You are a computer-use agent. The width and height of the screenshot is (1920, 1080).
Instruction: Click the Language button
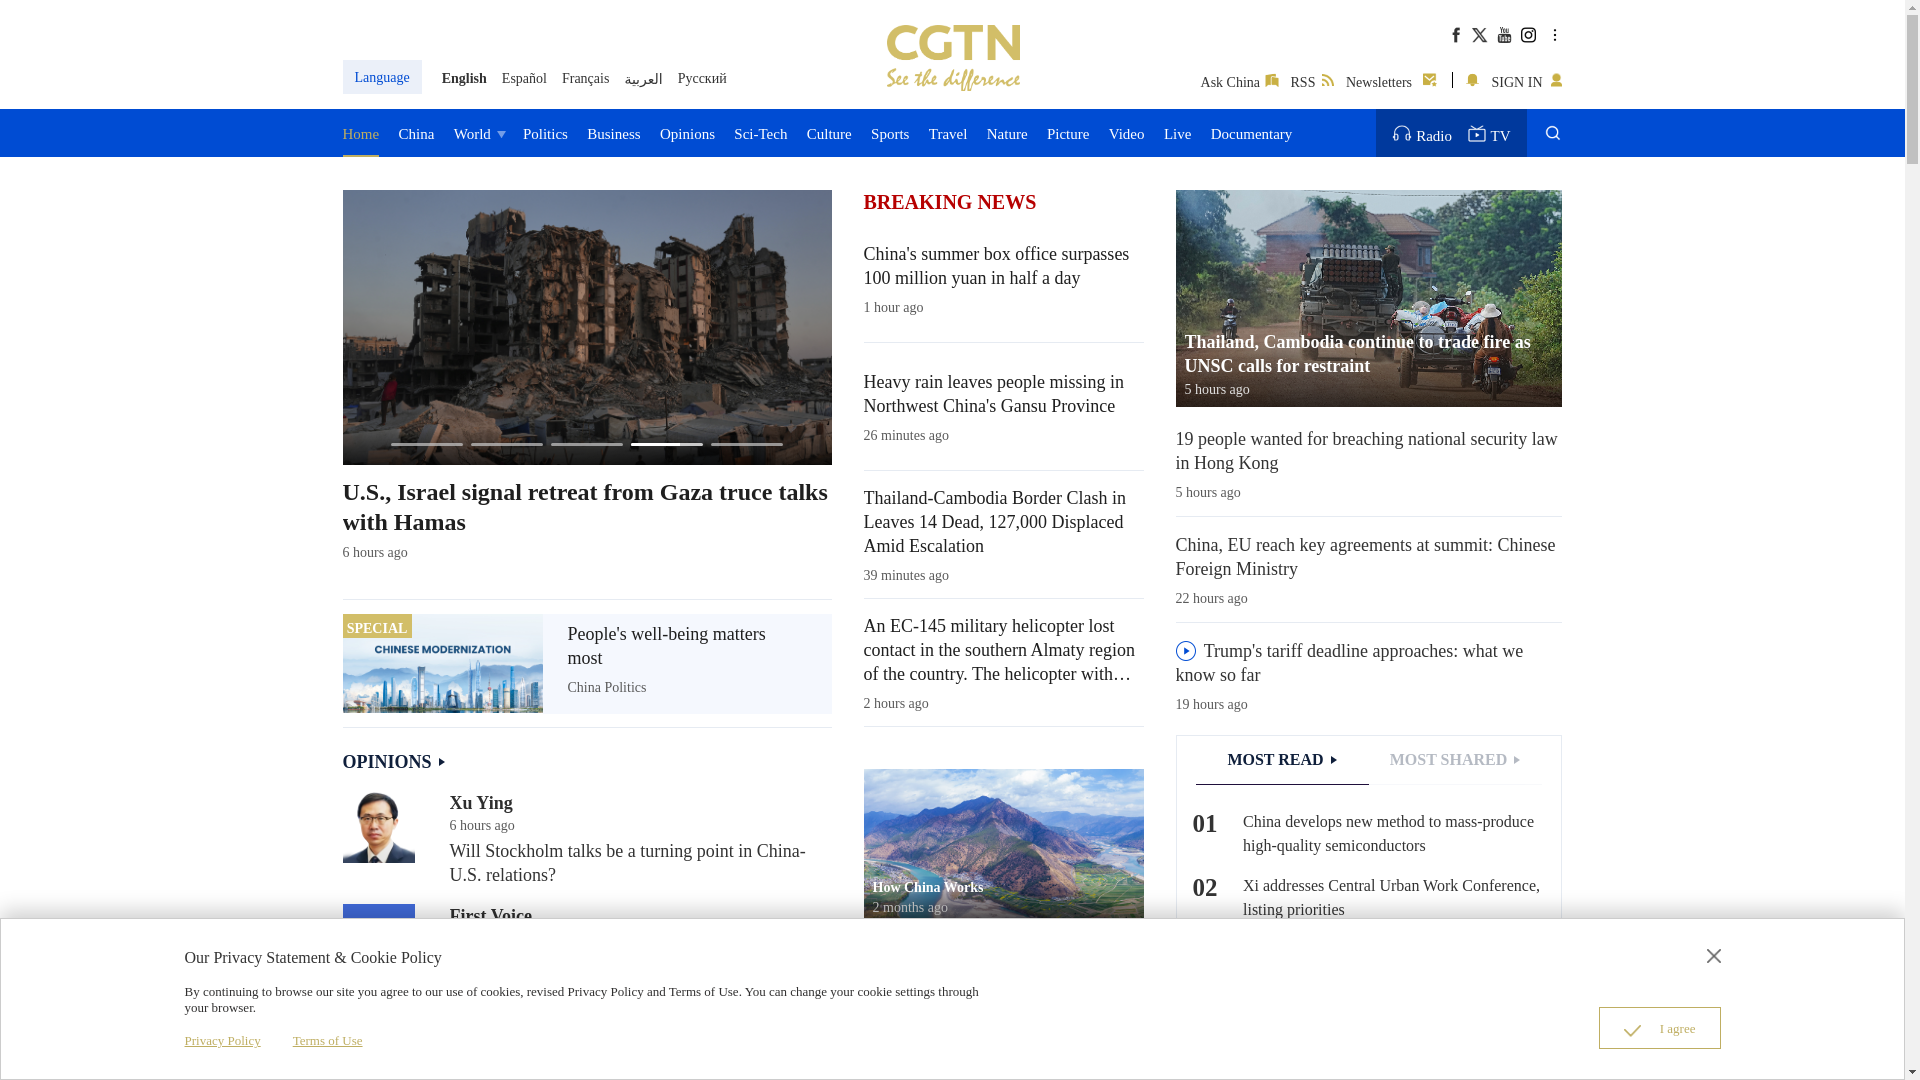pos(382,77)
